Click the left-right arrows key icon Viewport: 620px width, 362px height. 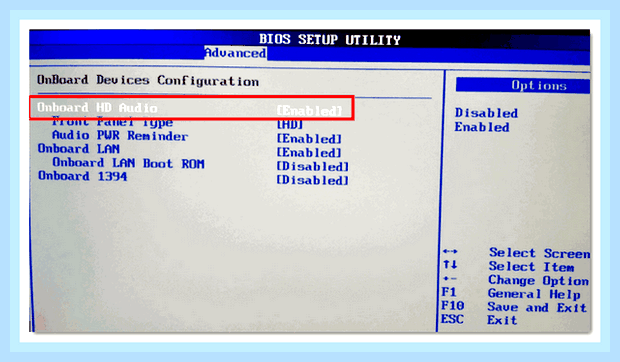pos(450,251)
